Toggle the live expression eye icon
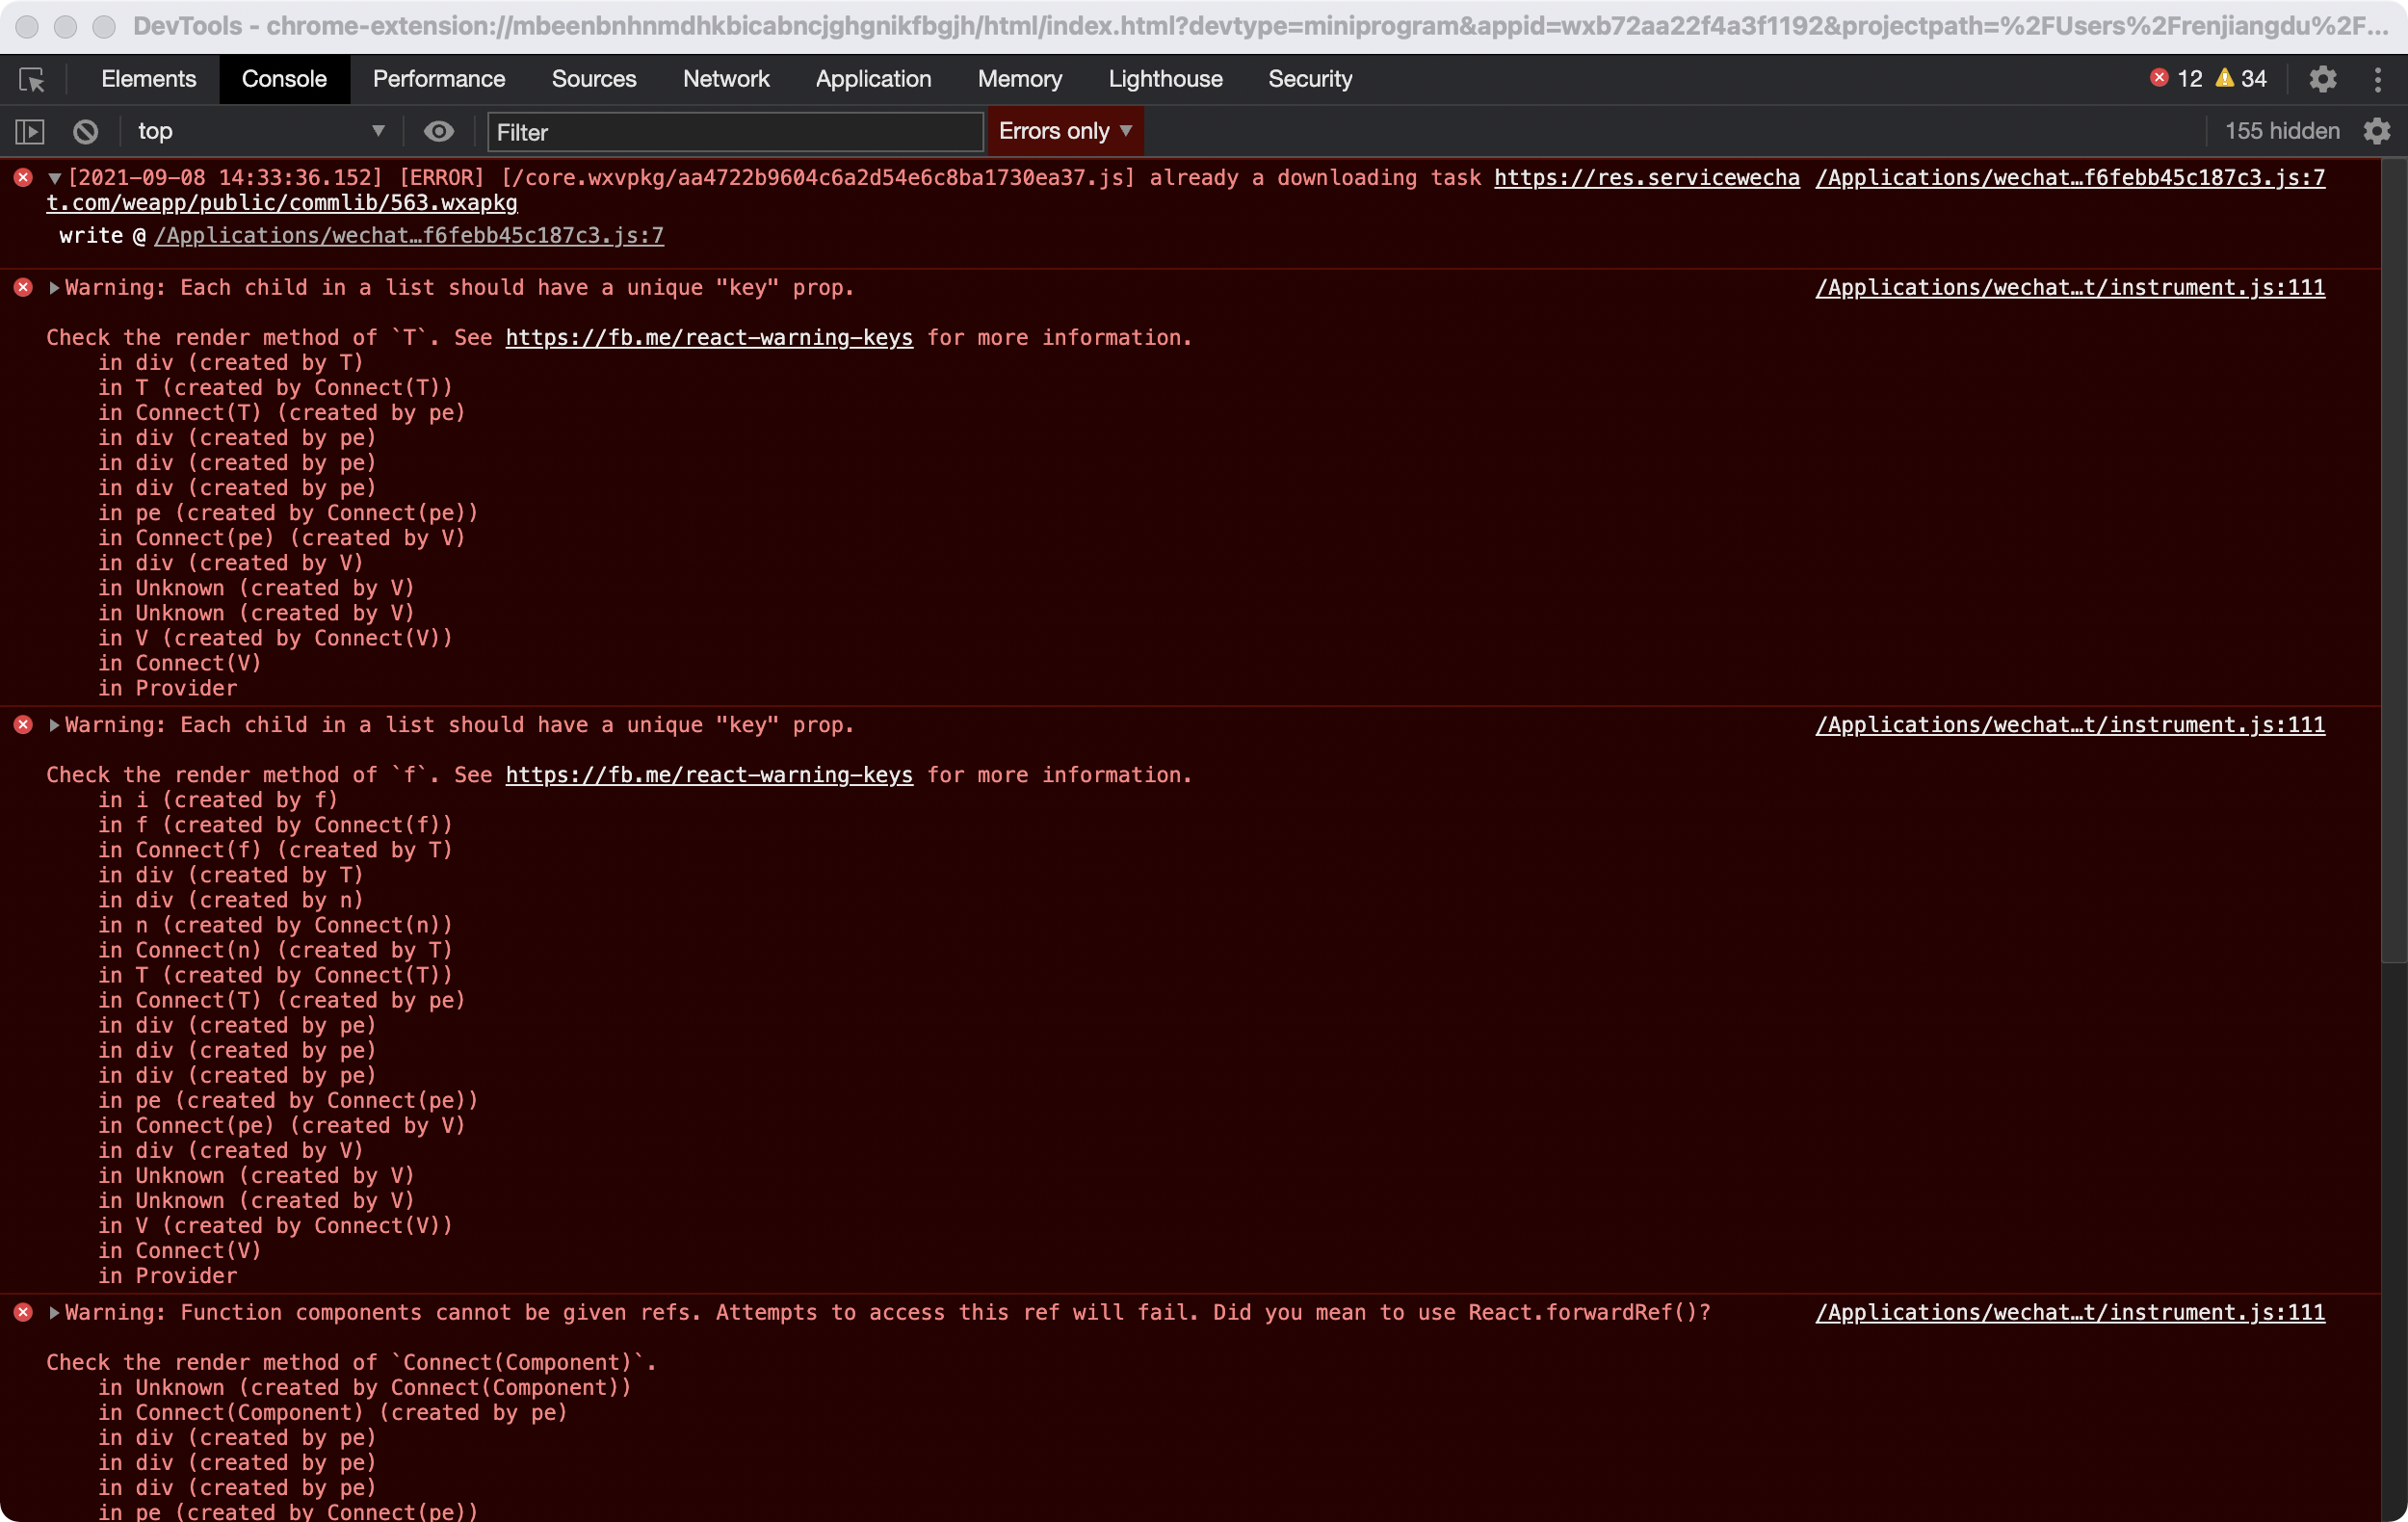This screenshot has height=1522, width=2408. tap(439, 131)
